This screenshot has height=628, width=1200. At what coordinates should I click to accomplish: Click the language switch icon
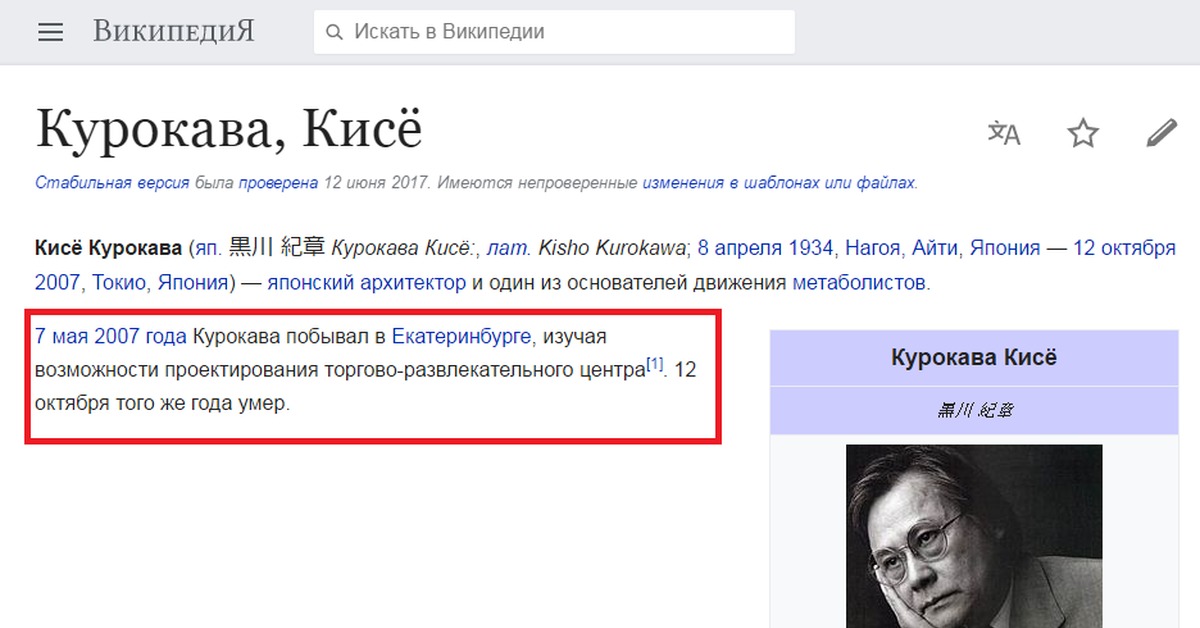[1003, 133]
